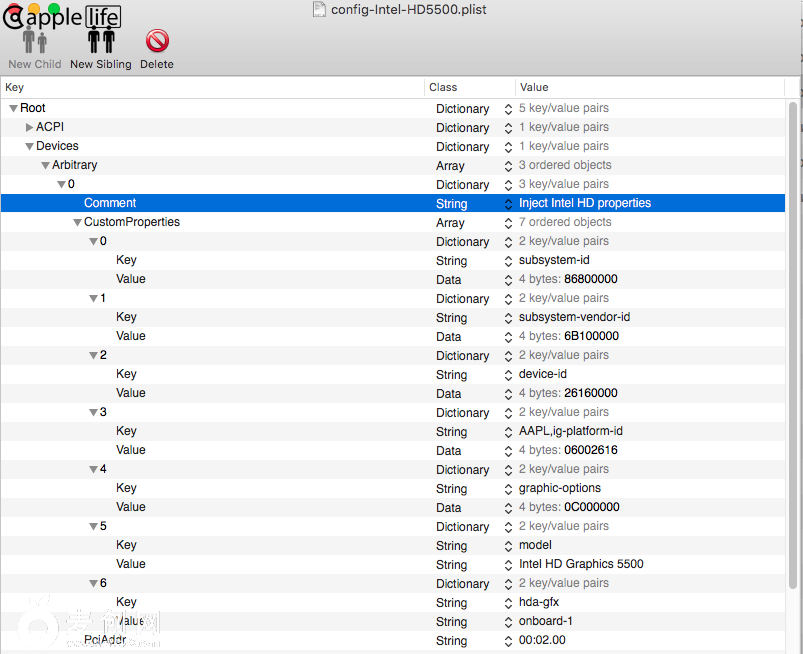Expand the ACPI tree node
803x654 pixels.
click(29, 127)
